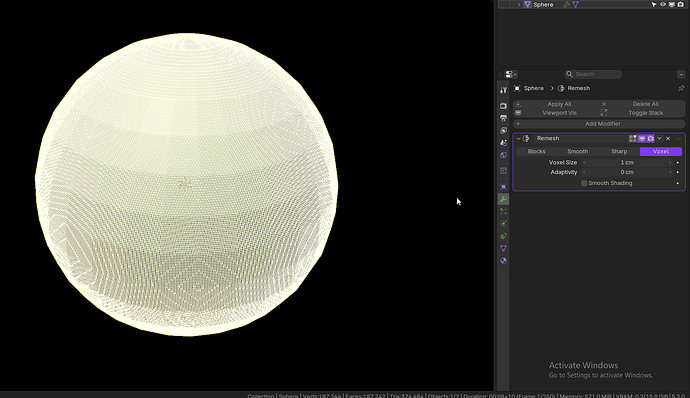690x398 pixels.
Task: Toggle Sphere viewport display monitor icon in outliner
Action: 672,4
